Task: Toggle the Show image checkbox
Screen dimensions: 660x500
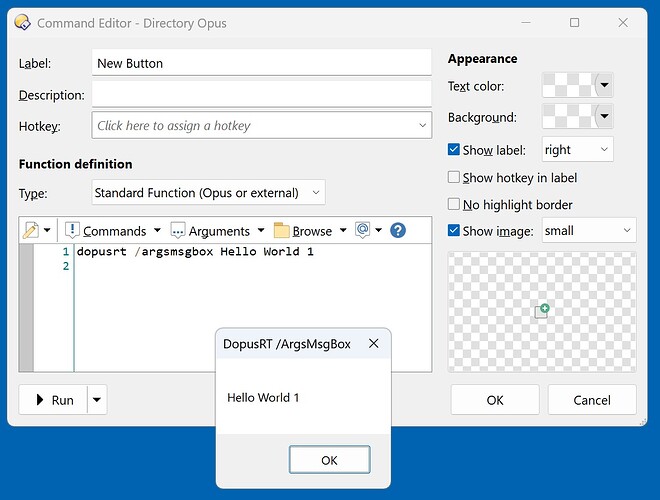Action: [453, 230]
